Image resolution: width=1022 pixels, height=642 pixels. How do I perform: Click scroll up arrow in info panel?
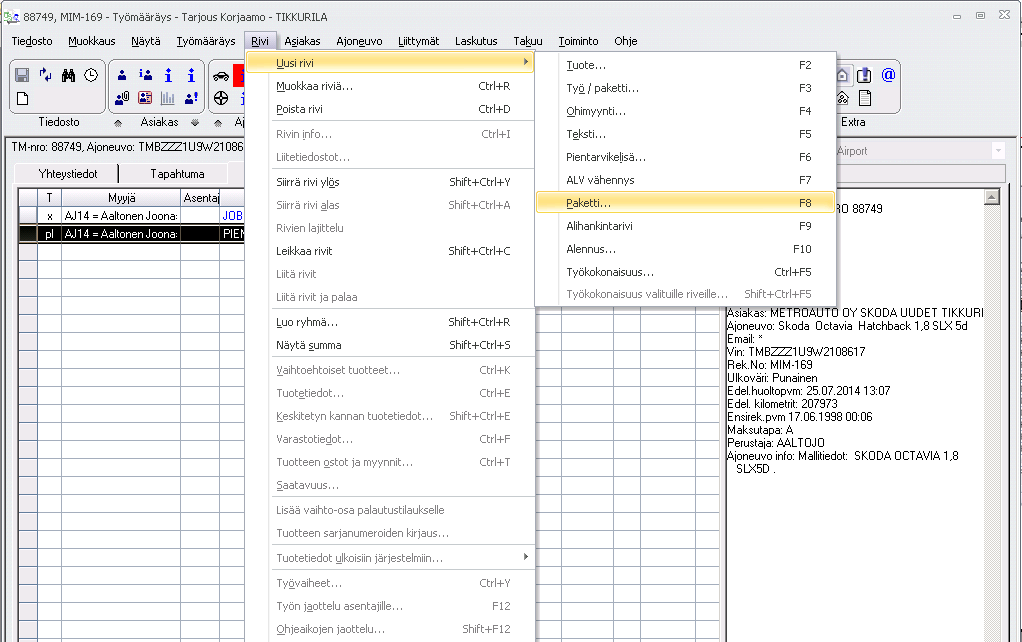click(991, 197)
